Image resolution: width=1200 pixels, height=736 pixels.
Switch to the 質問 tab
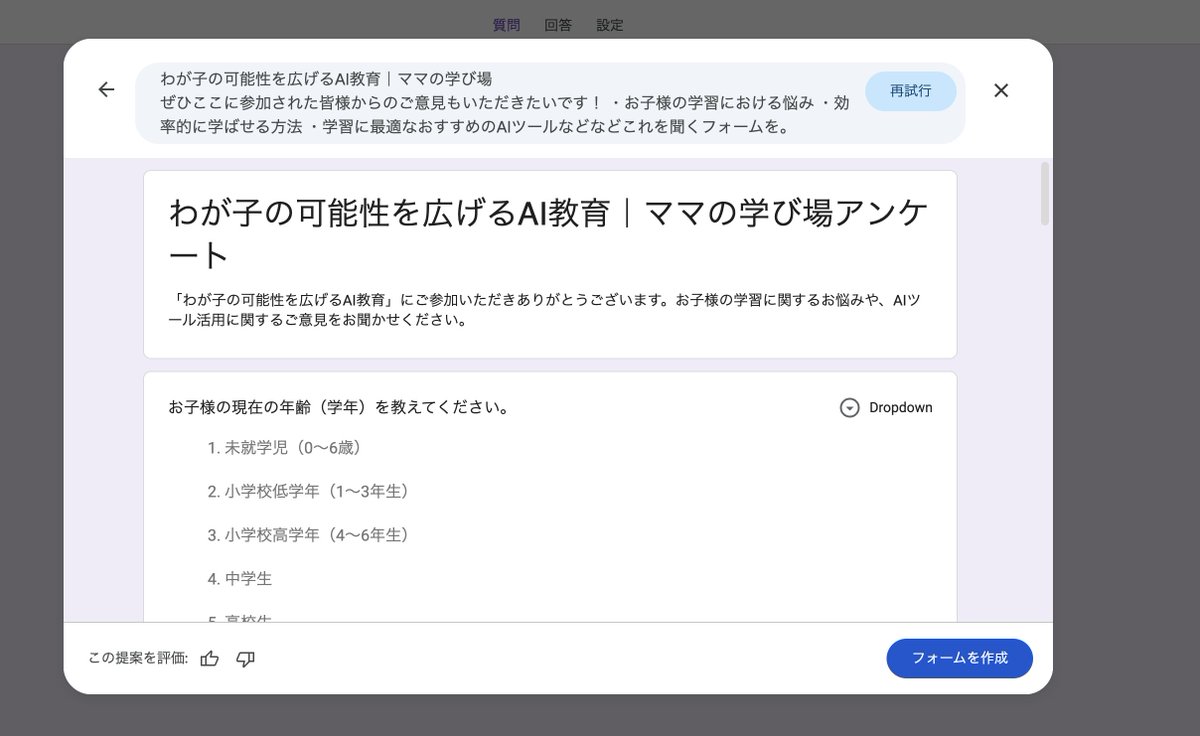(x=507, y=25)
